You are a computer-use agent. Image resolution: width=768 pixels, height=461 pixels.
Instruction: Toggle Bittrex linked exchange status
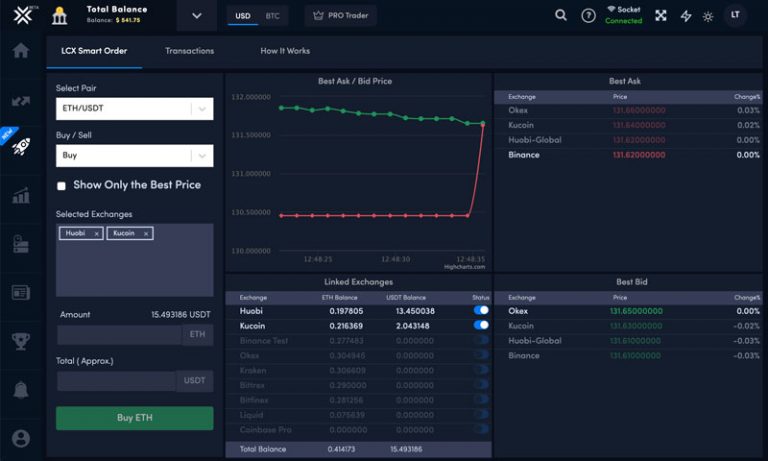coord(481,384)
